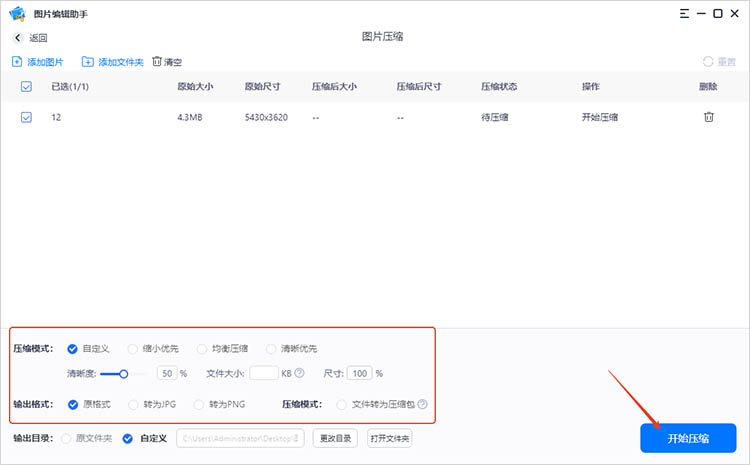Click the 4.3MB size cell
The image size is (750, 465).
coord(190,117)
